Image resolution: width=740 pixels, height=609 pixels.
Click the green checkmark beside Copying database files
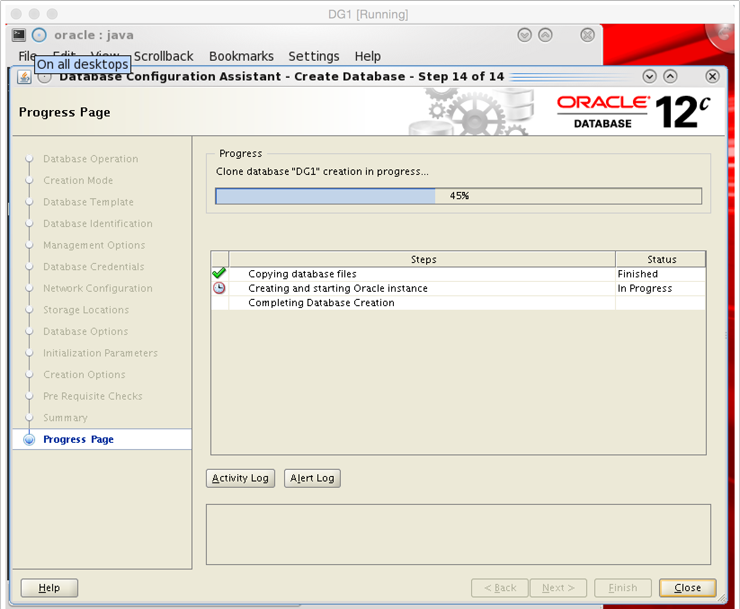click(219, 273)
